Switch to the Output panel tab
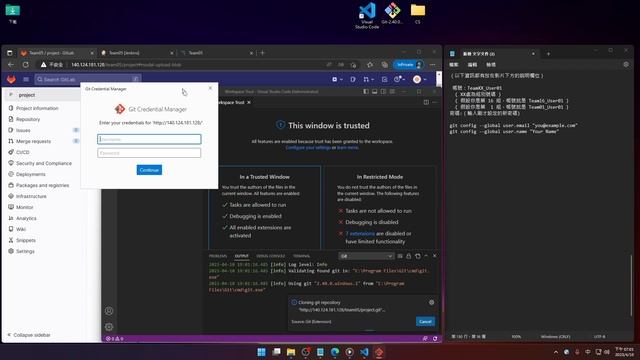The width and height of the screenshot is (640, 360). pyautogui.click(x=241, y=256)
